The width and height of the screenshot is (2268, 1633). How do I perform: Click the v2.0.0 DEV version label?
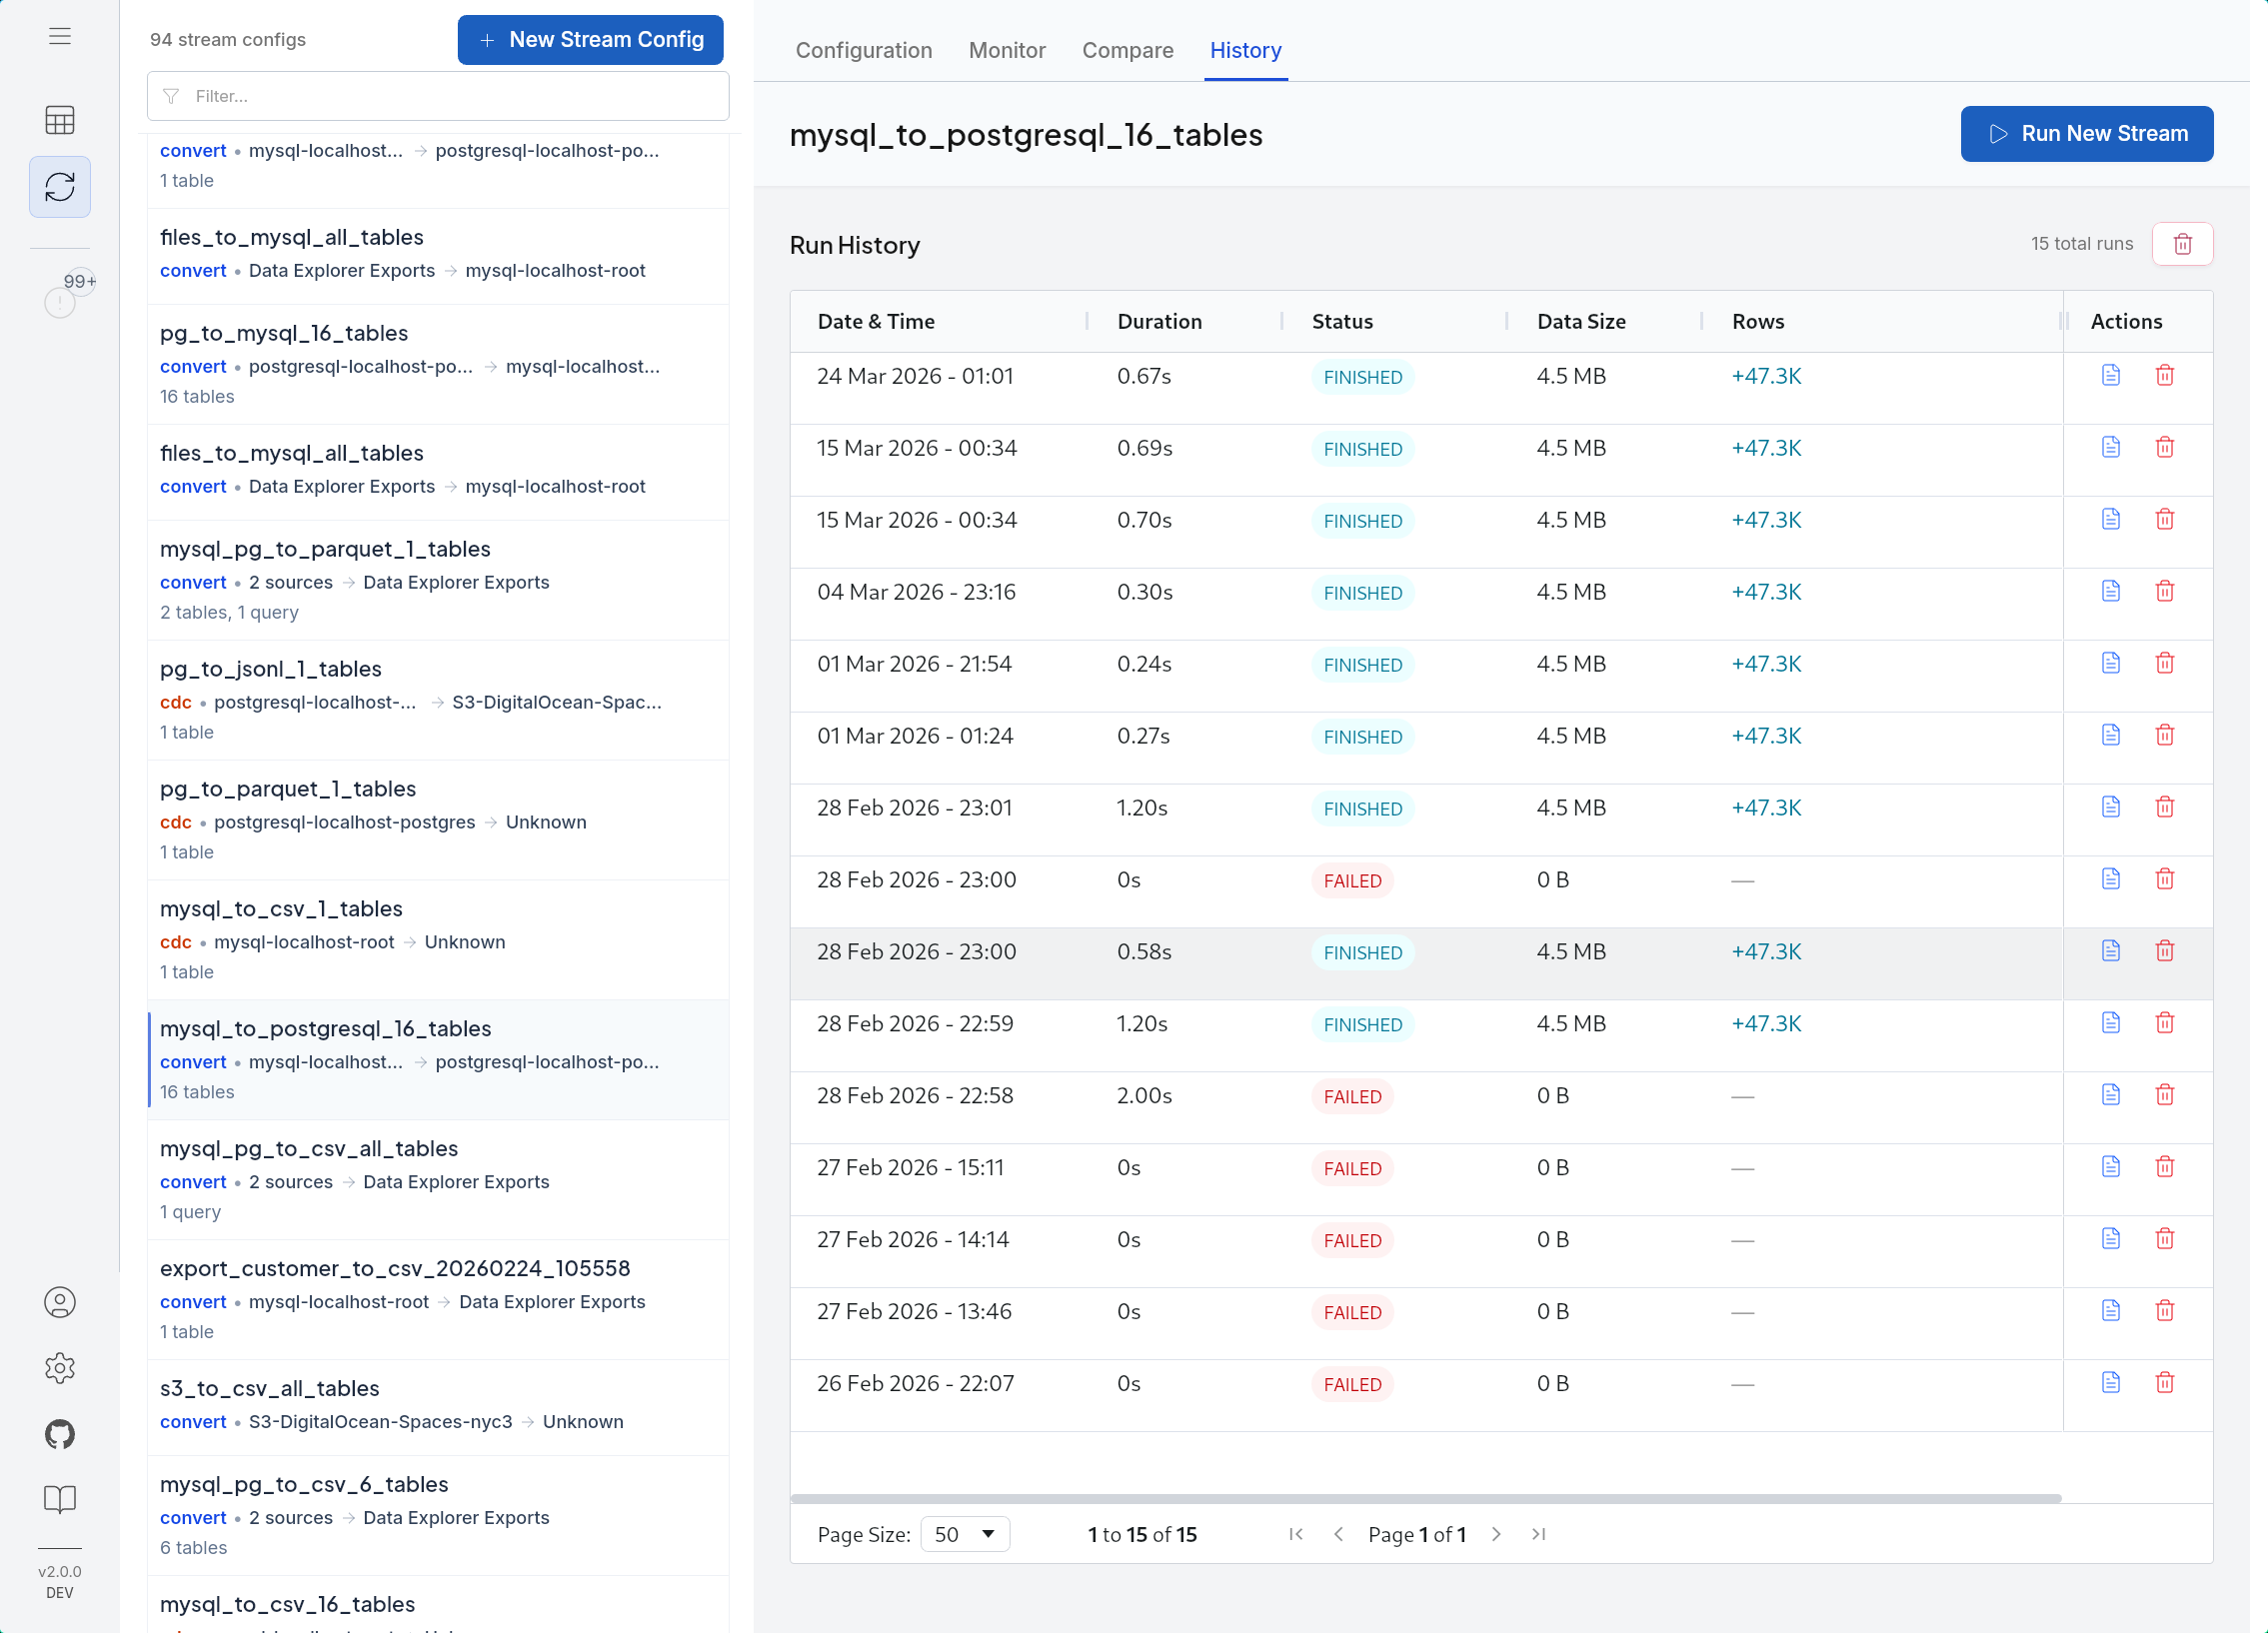60,1582
